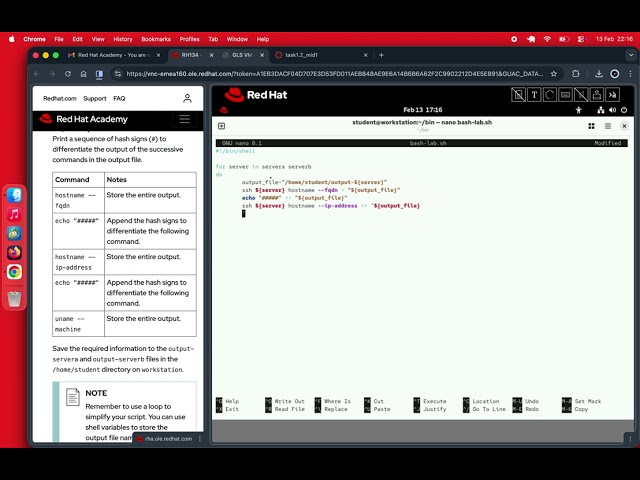
Task: Open macOS Control Center icon
Action: pos(581,39)
